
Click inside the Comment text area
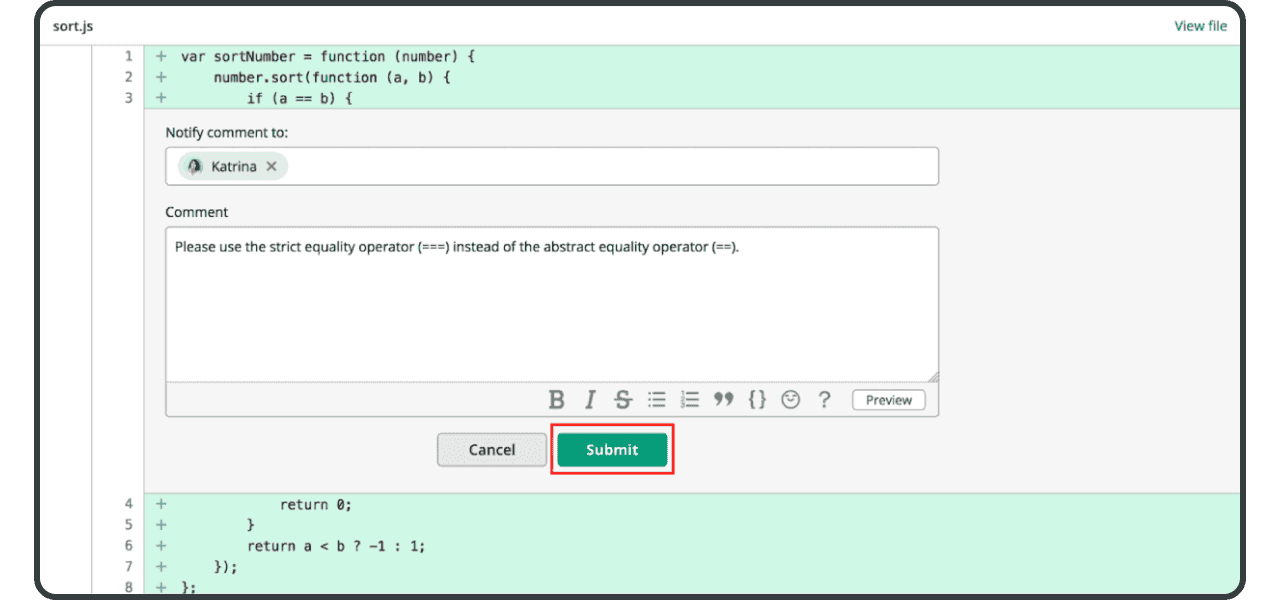[550, 310]
